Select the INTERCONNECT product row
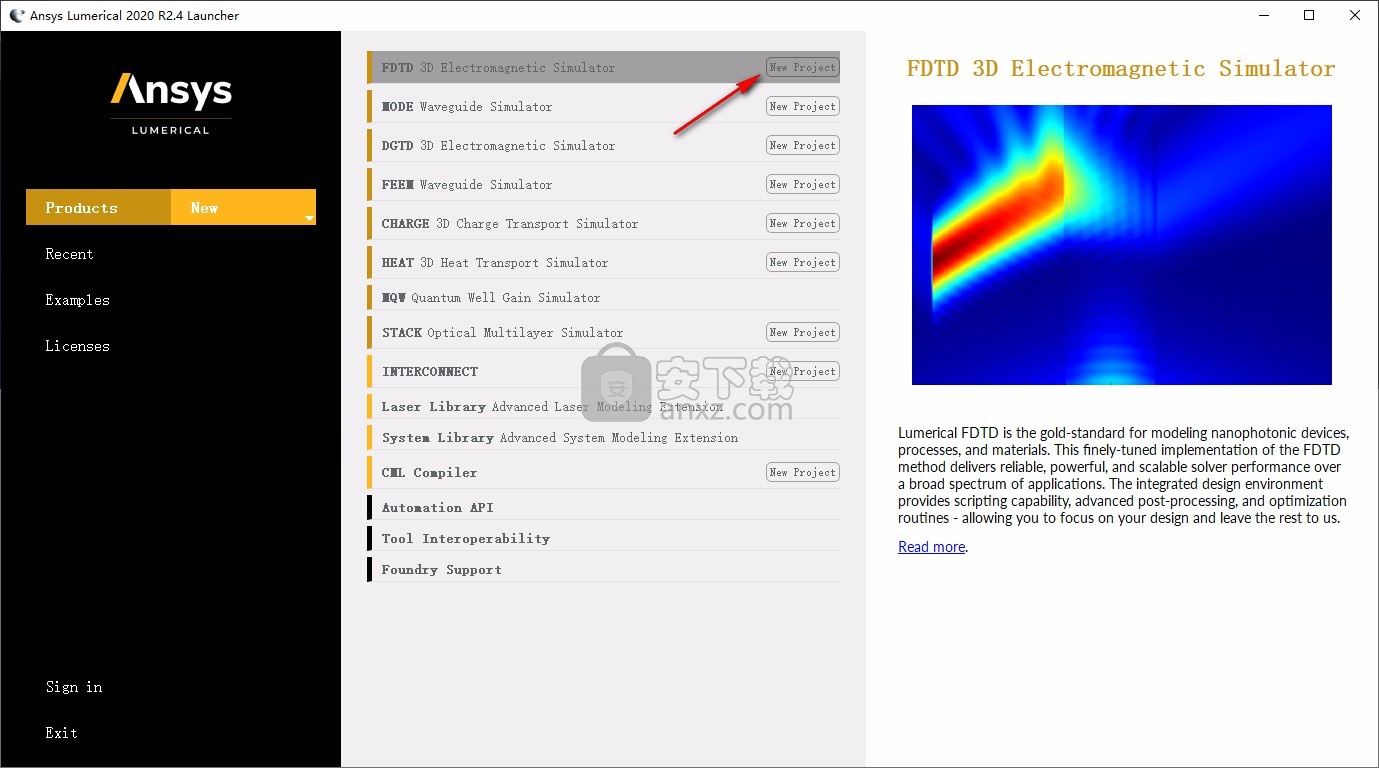 click(x=603, y=371)
